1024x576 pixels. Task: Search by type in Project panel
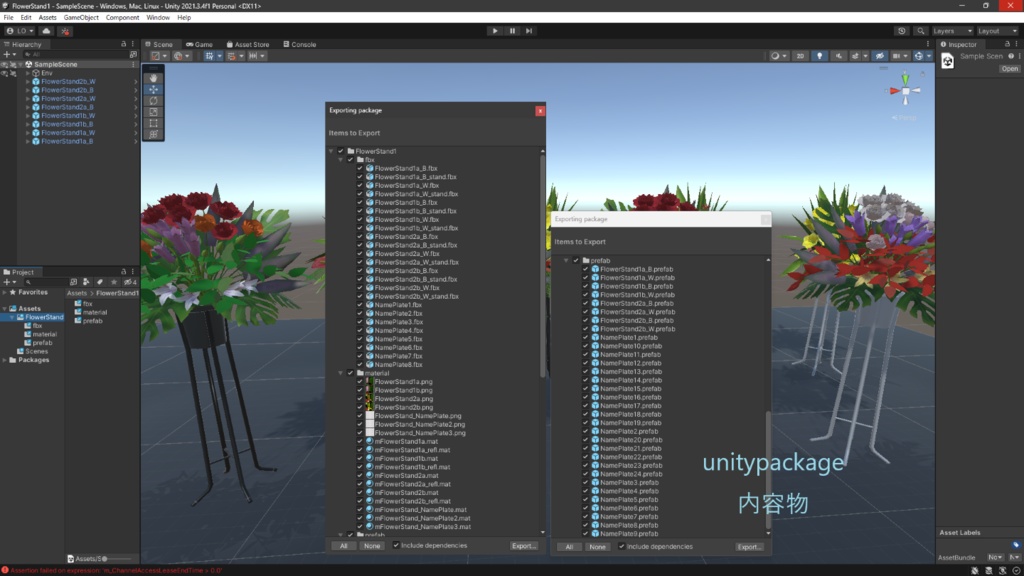pos(86,282)
